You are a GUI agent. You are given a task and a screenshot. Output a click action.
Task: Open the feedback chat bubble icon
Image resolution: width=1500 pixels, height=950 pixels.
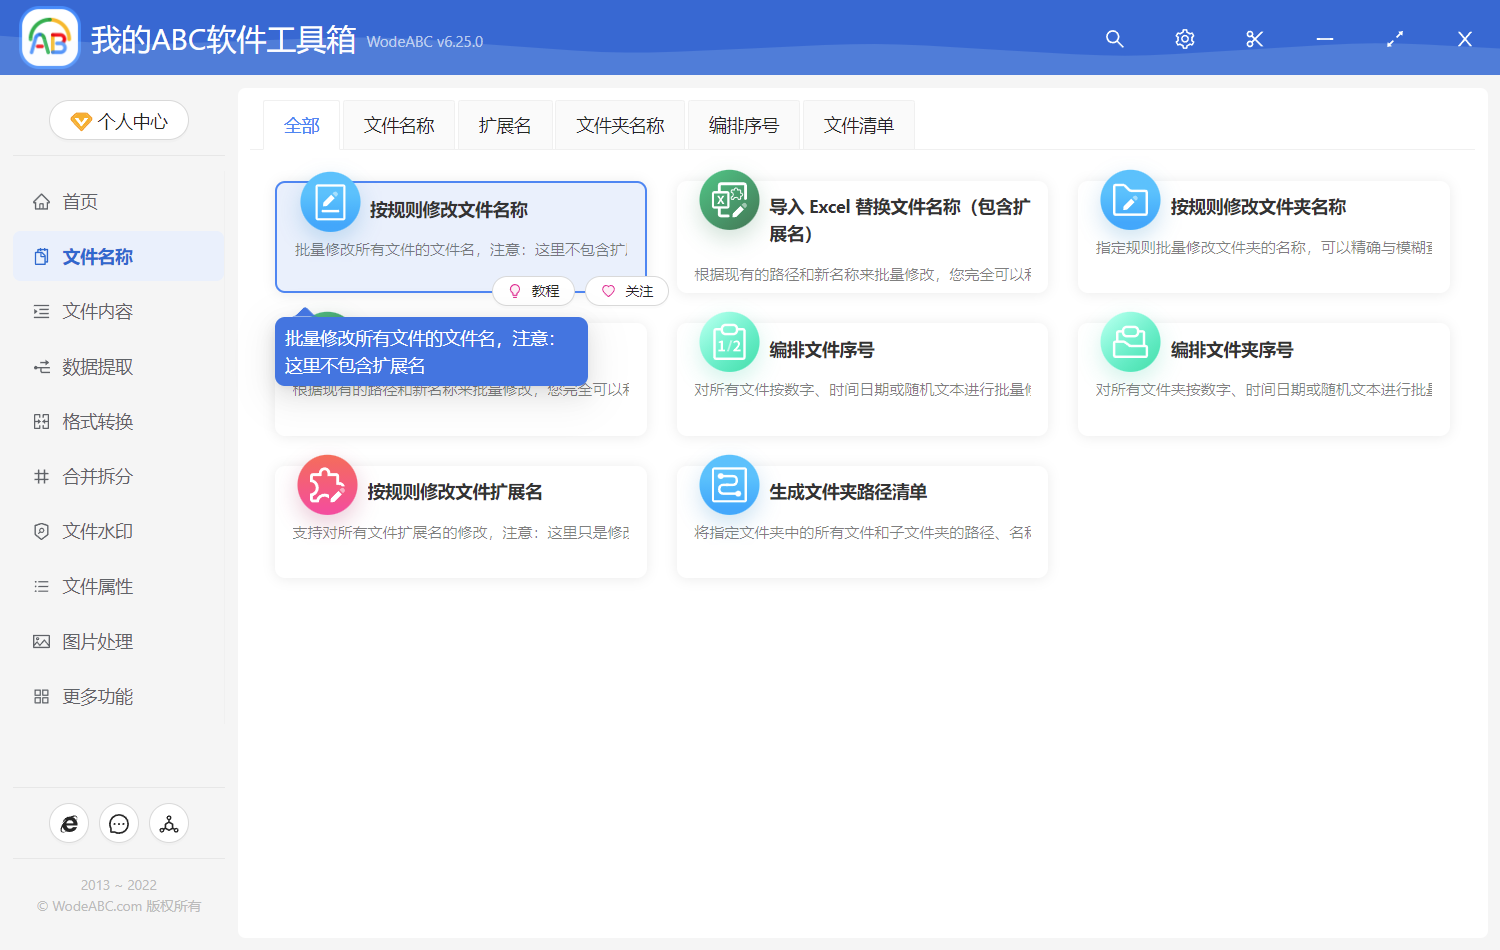coord(118,823)
